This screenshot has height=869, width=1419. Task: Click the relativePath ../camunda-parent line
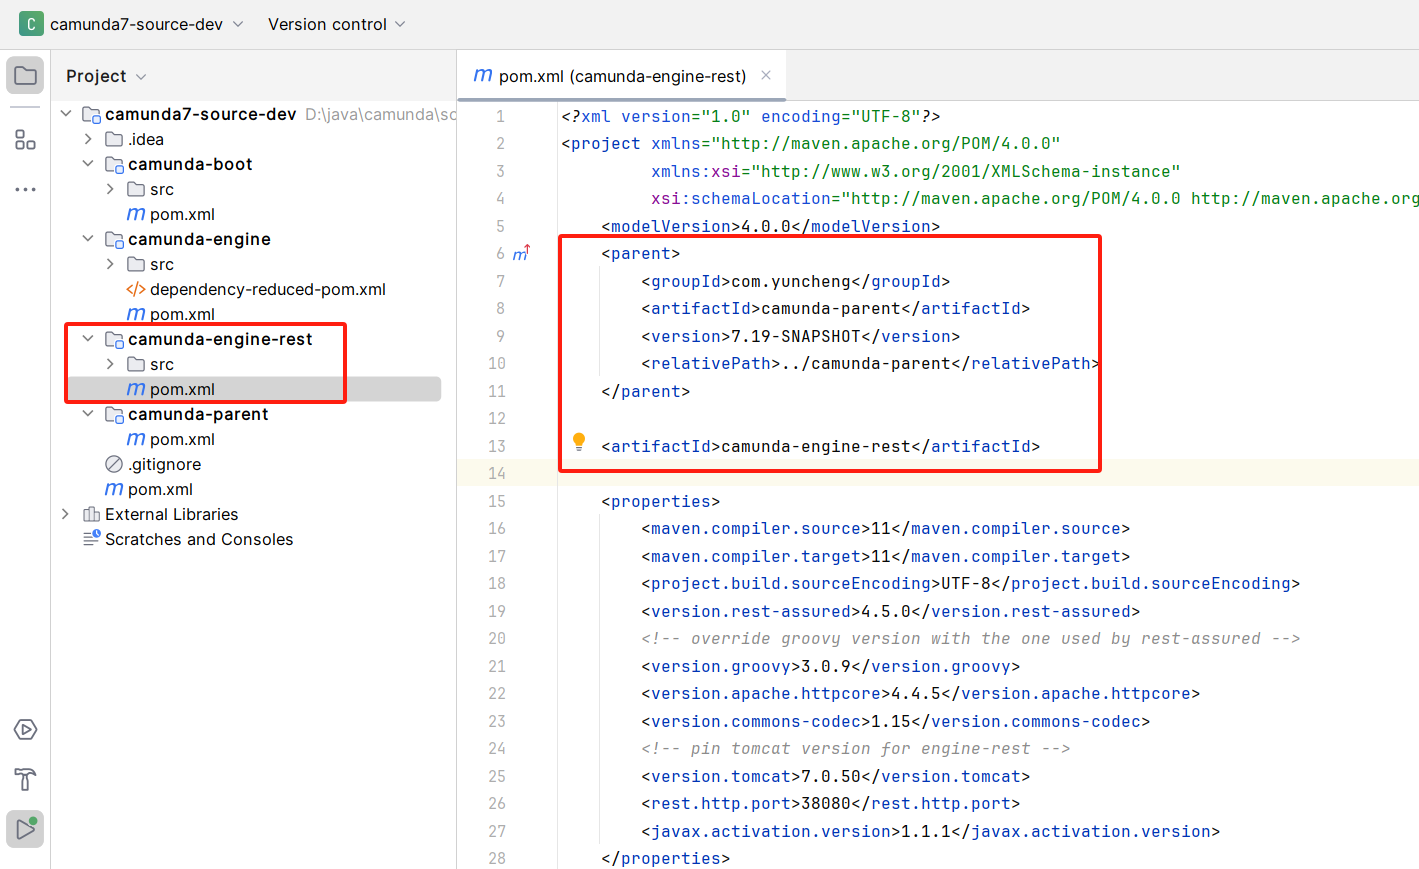pos(870,363)
